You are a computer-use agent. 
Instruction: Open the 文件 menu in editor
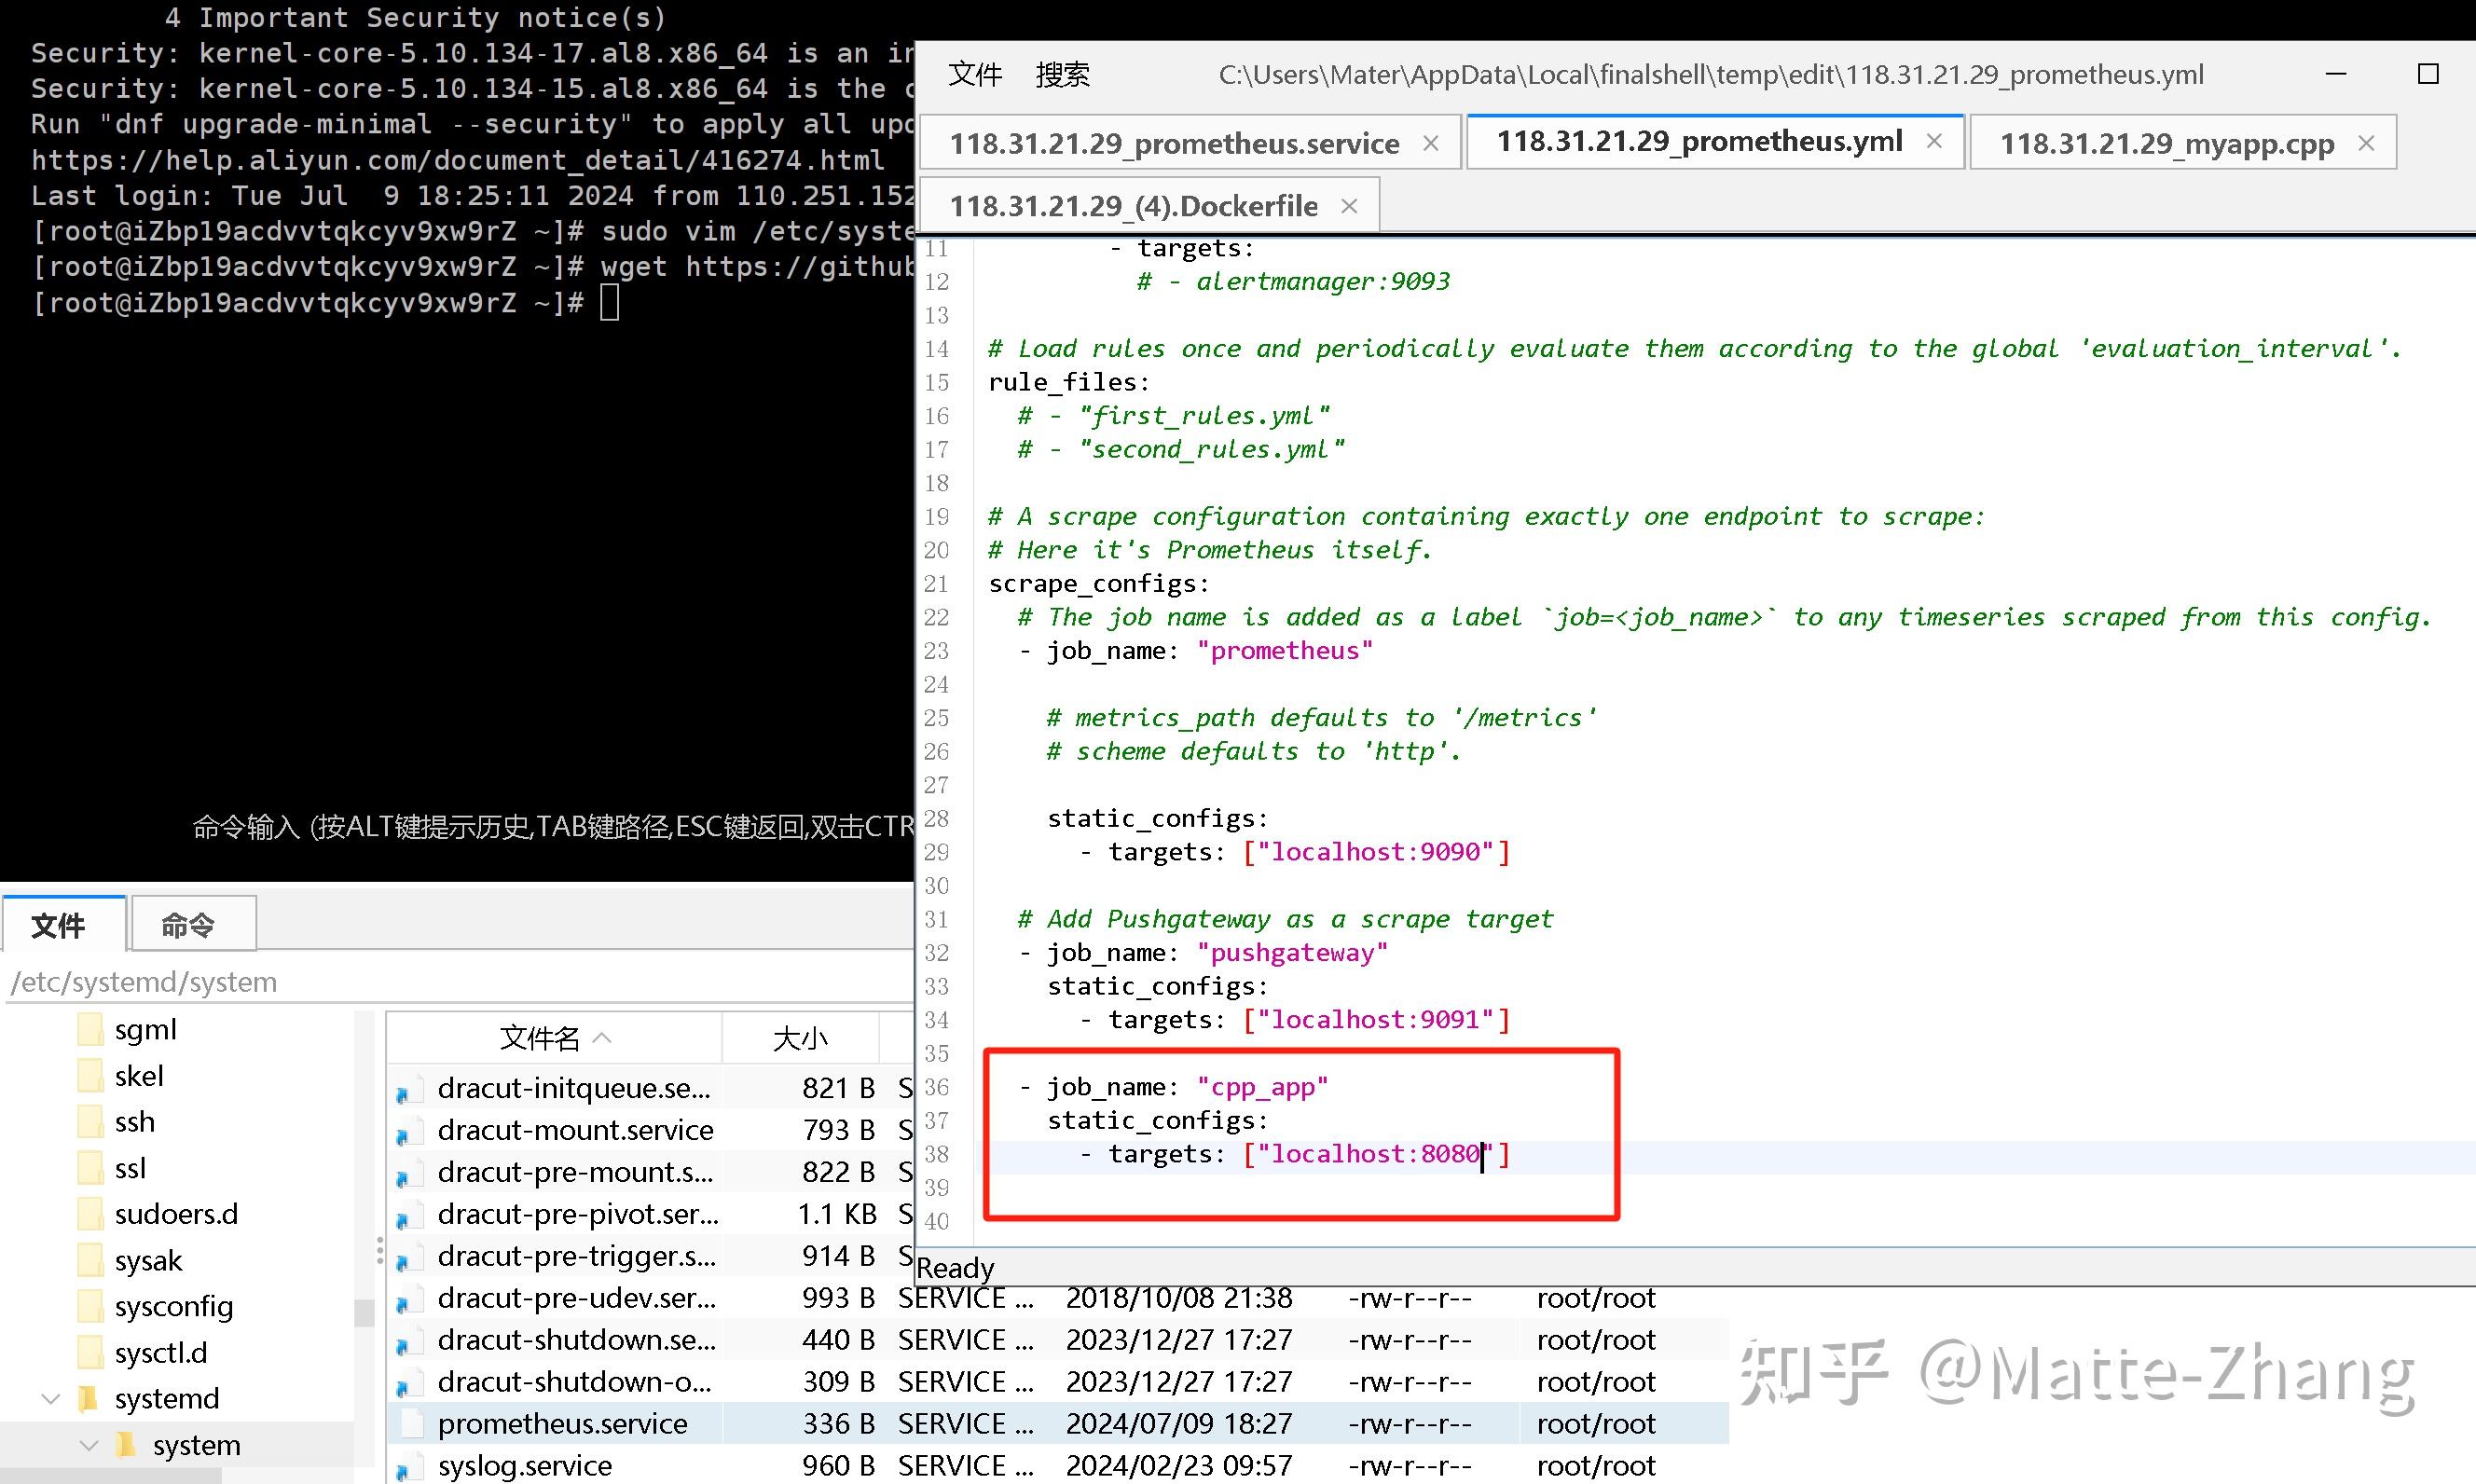coord(974,74)
